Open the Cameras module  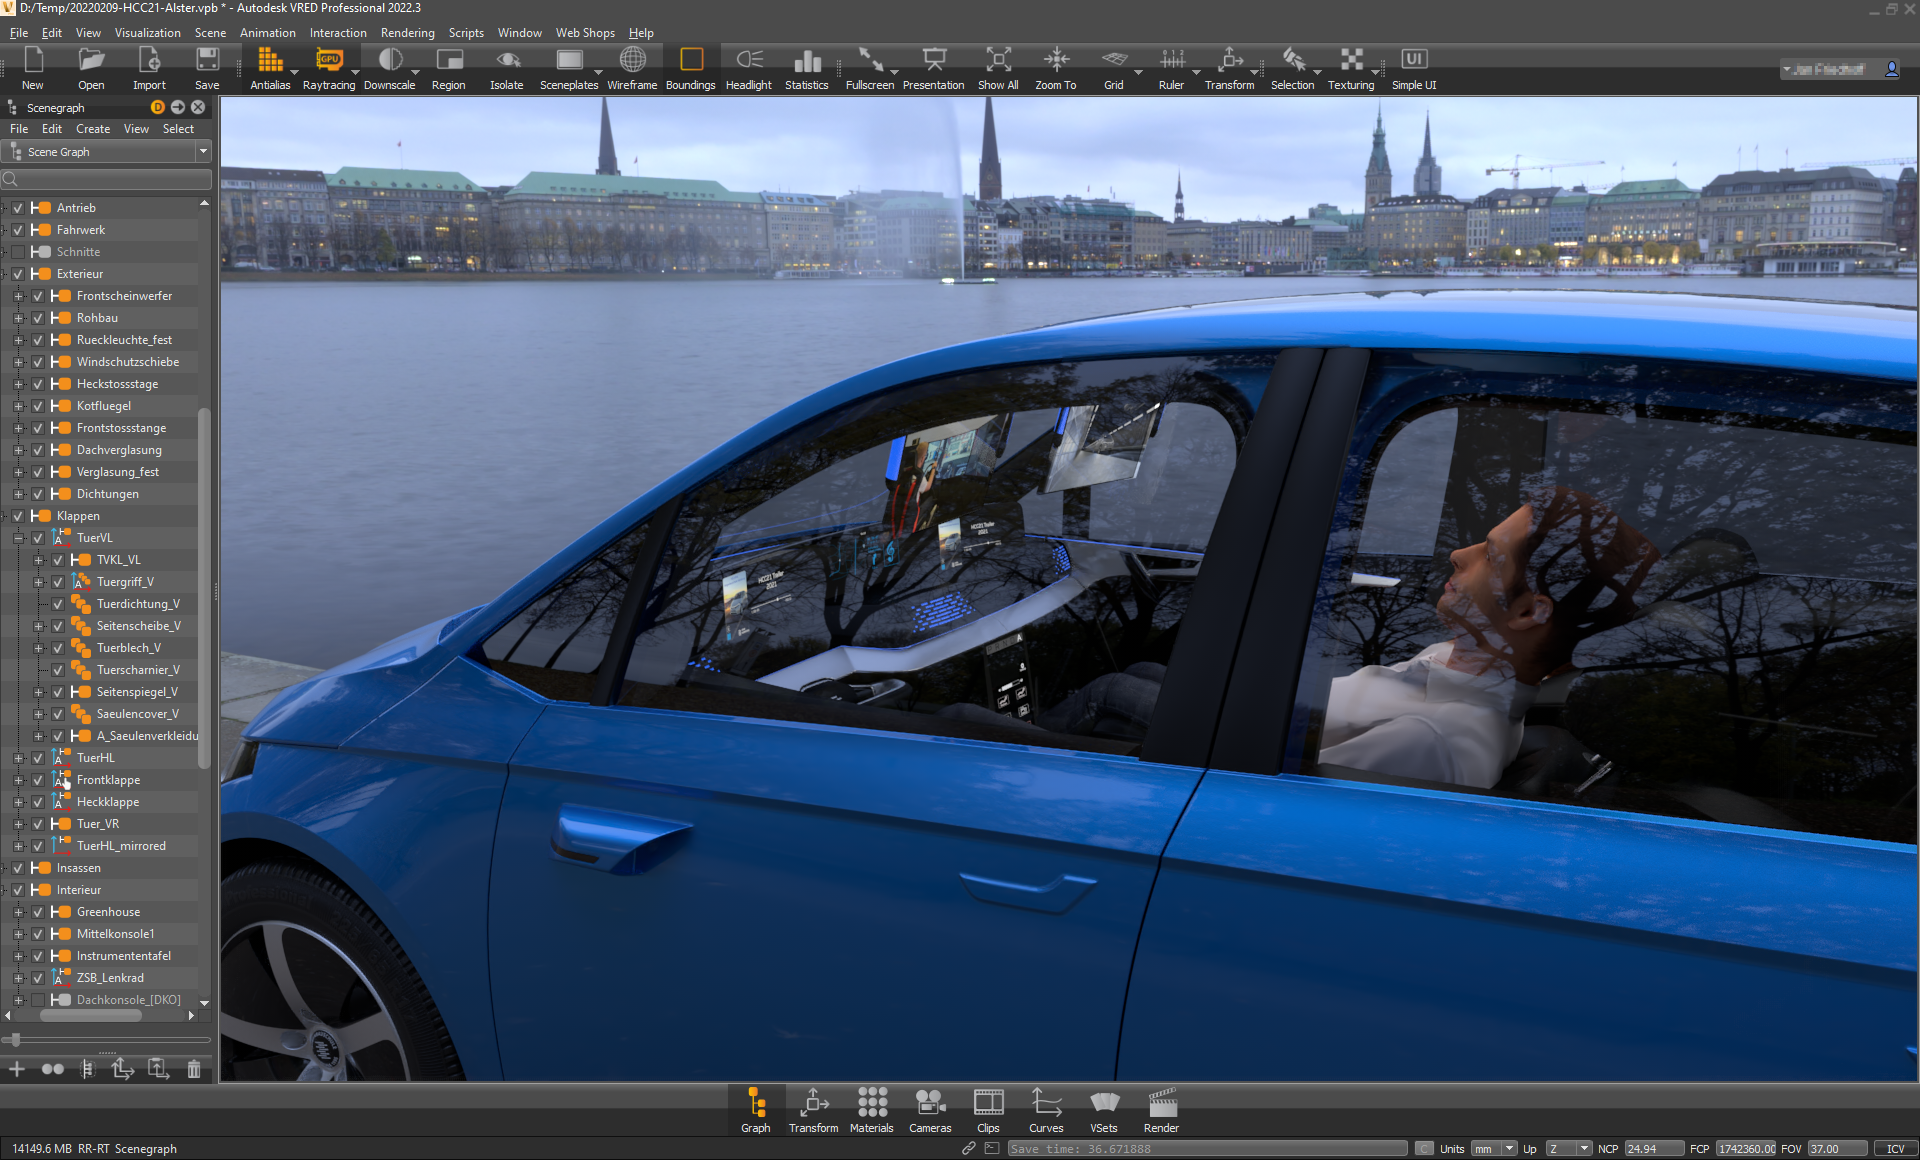[930, 1110]
